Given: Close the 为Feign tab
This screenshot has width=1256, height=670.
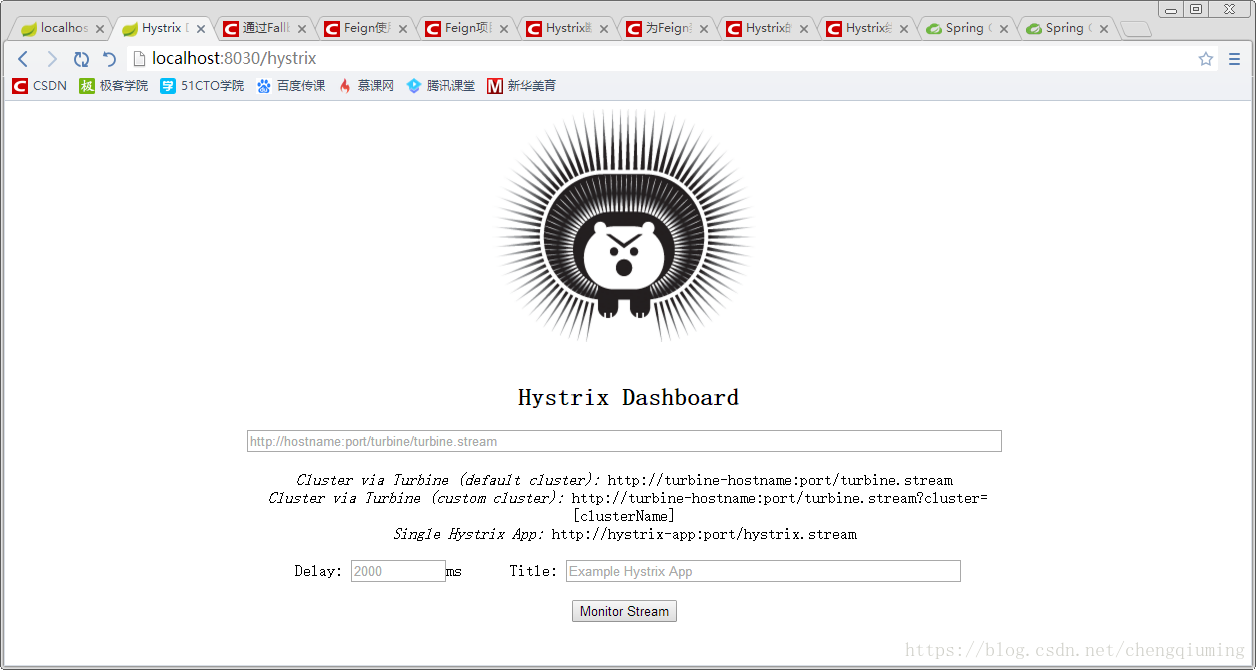Looking at the screenshot, I should 704,29.
